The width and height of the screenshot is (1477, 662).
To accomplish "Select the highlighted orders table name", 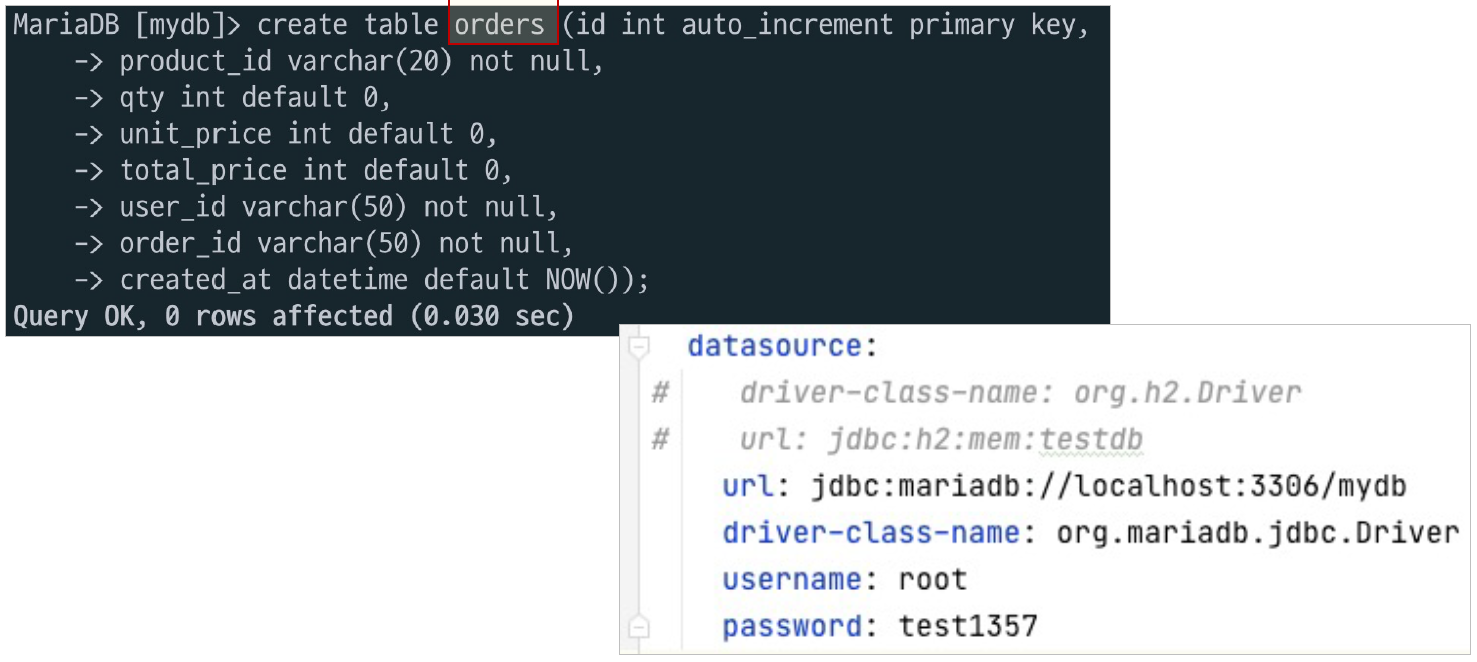I will 503,24.
